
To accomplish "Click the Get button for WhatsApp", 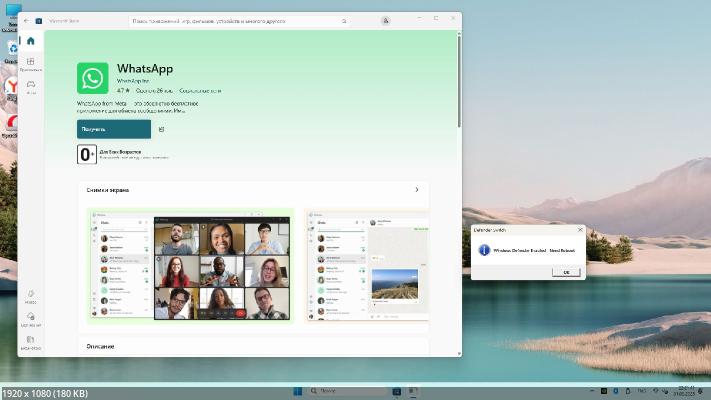I will coord(114,129).
